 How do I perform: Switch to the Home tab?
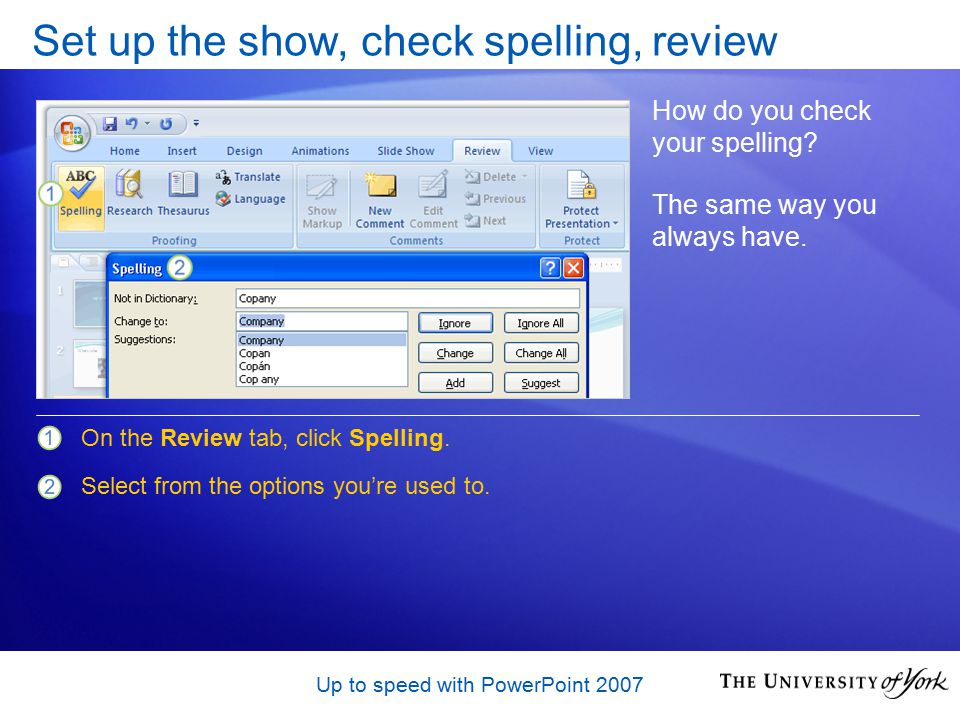click(125, 151)
